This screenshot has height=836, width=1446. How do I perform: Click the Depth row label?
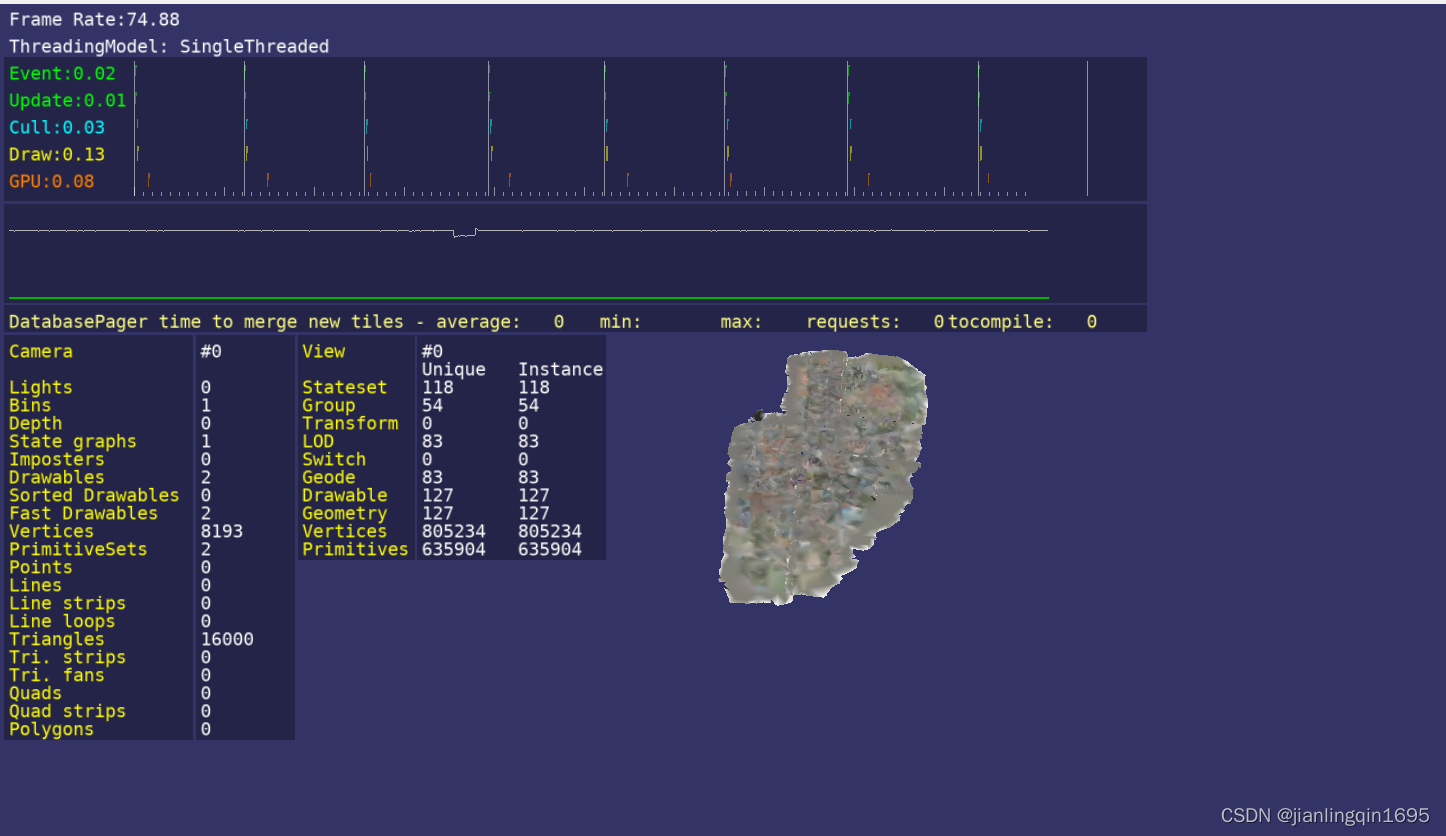pos(36,423)
